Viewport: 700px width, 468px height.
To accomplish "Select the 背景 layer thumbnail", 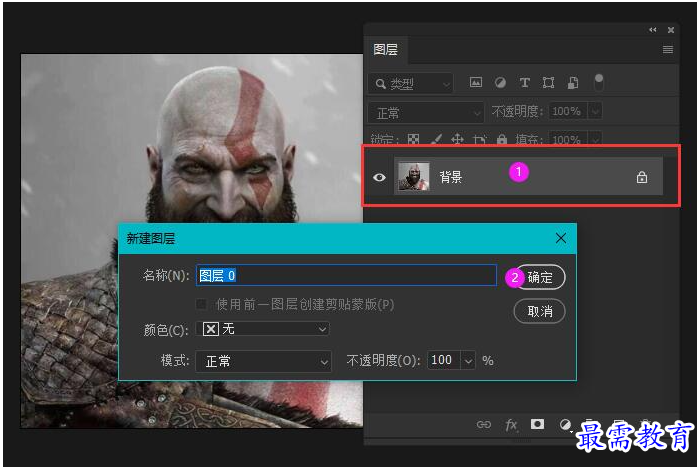I will click(x=413, y=177).
